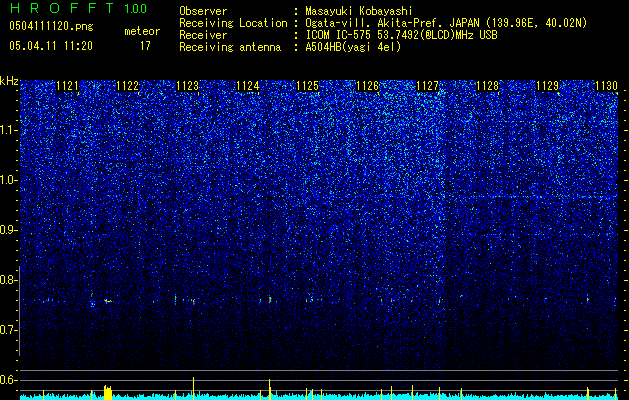Click the meteor count value 17
The height and width of the screenshot is (400, 629).
pyautogui.click(x=145, y=46)
